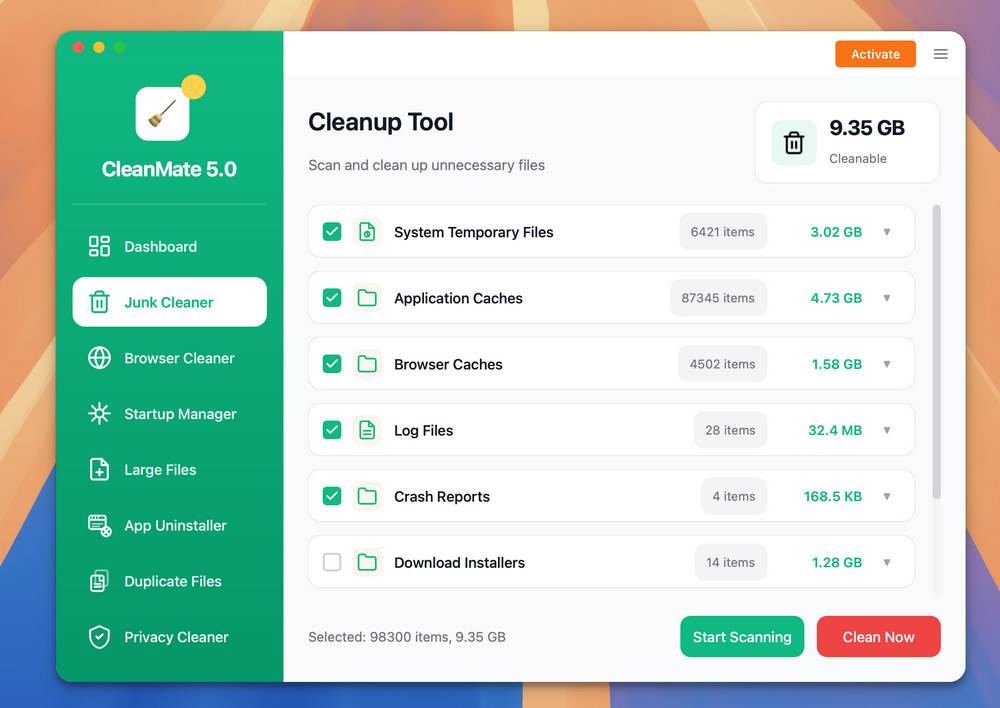
Task: Open Startup Manager section
Action: click(170, 414)
